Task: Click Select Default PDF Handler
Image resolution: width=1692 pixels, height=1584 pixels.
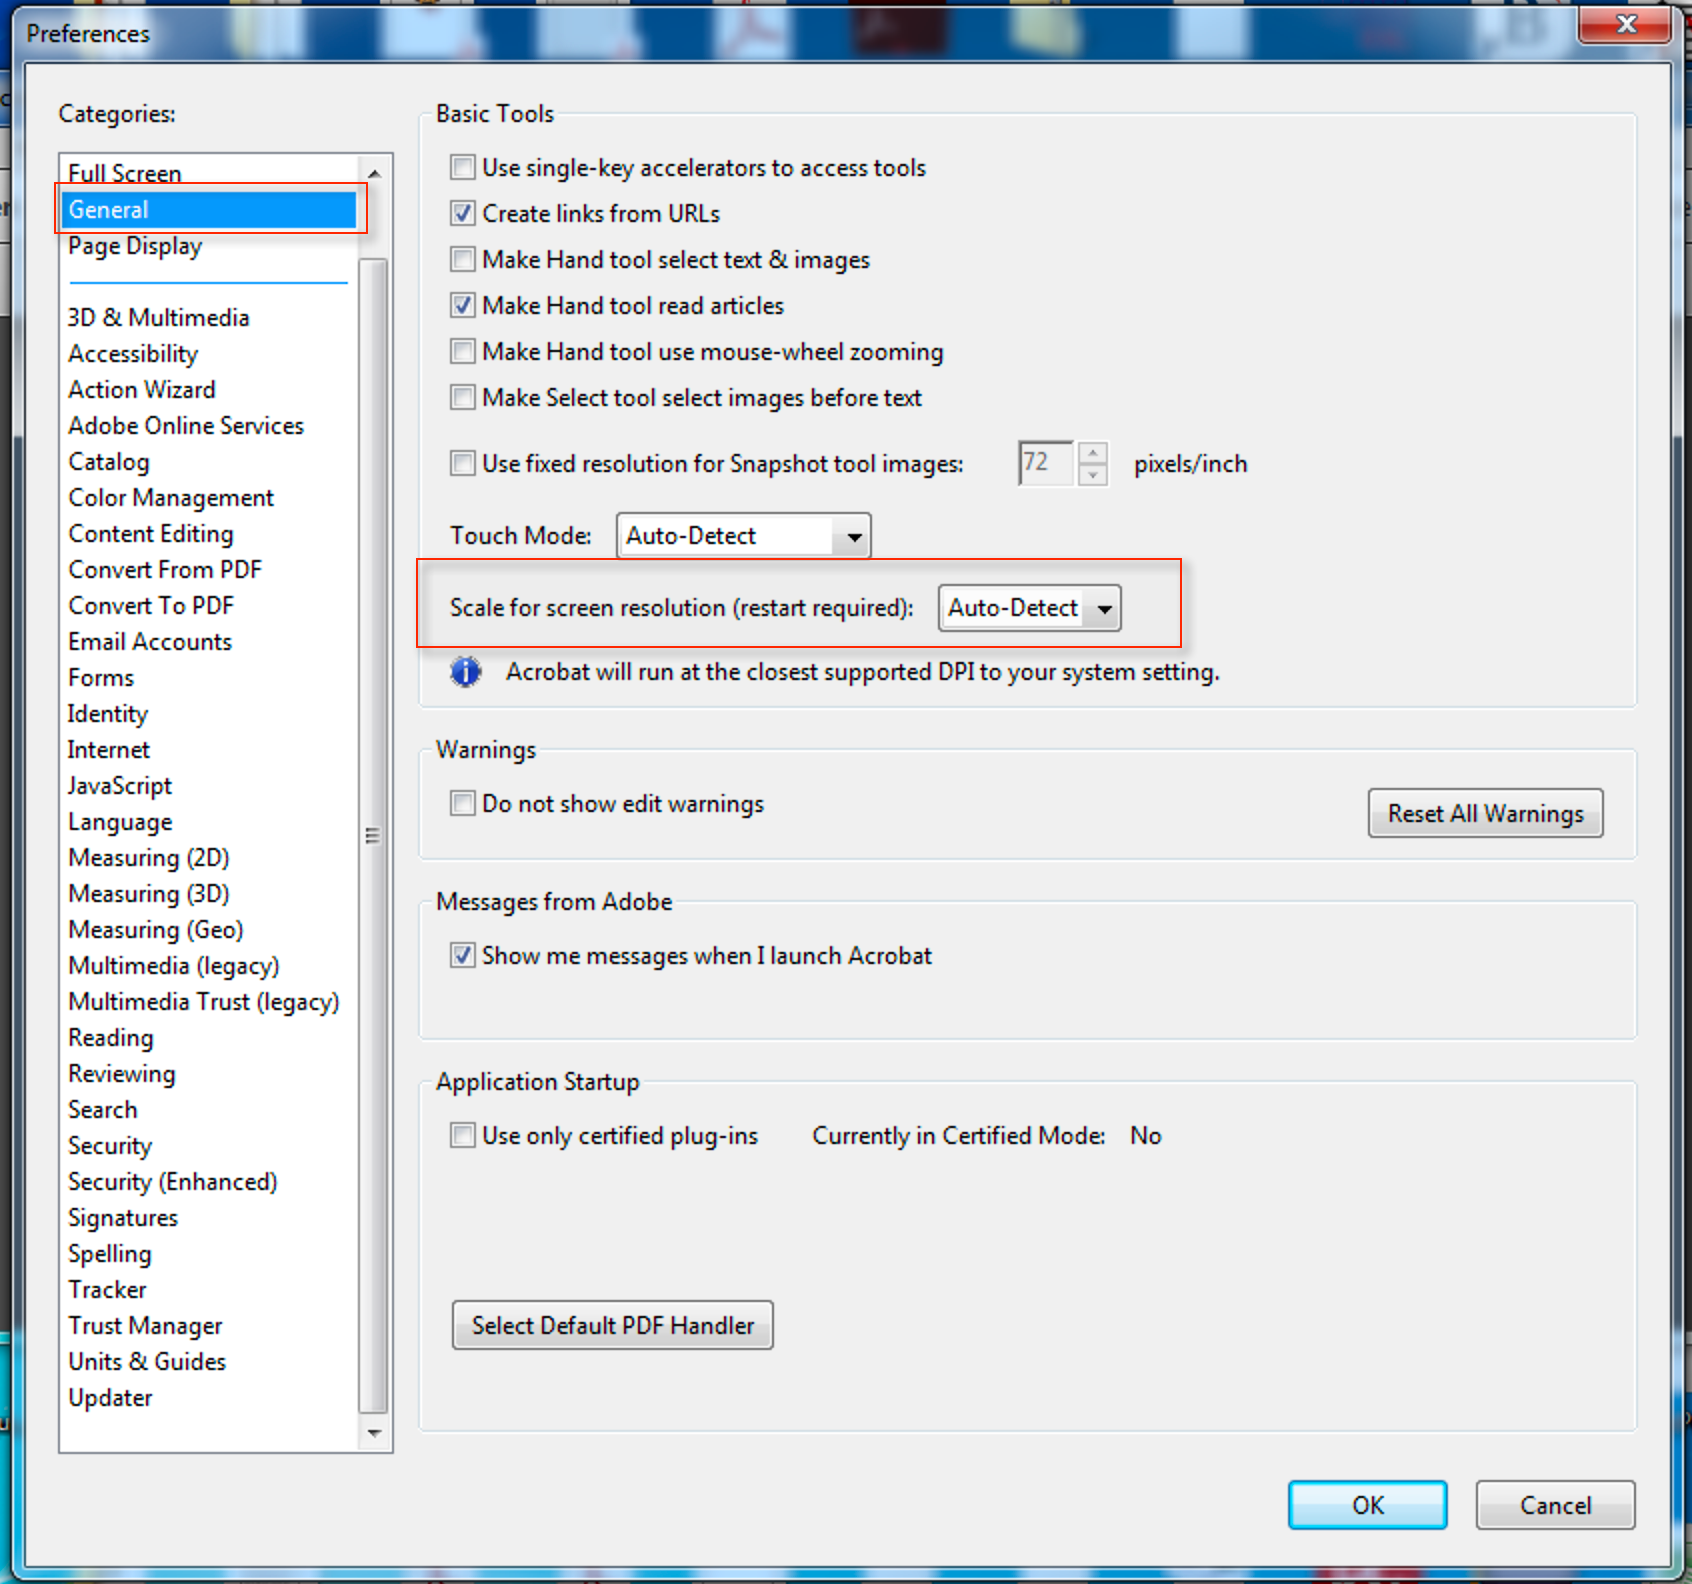Action: tap(611, 1324)
